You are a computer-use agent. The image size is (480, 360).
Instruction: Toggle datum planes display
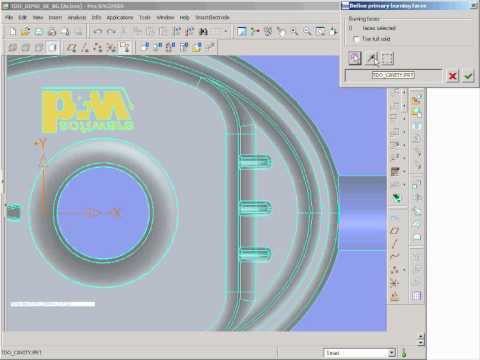(71, 47)
